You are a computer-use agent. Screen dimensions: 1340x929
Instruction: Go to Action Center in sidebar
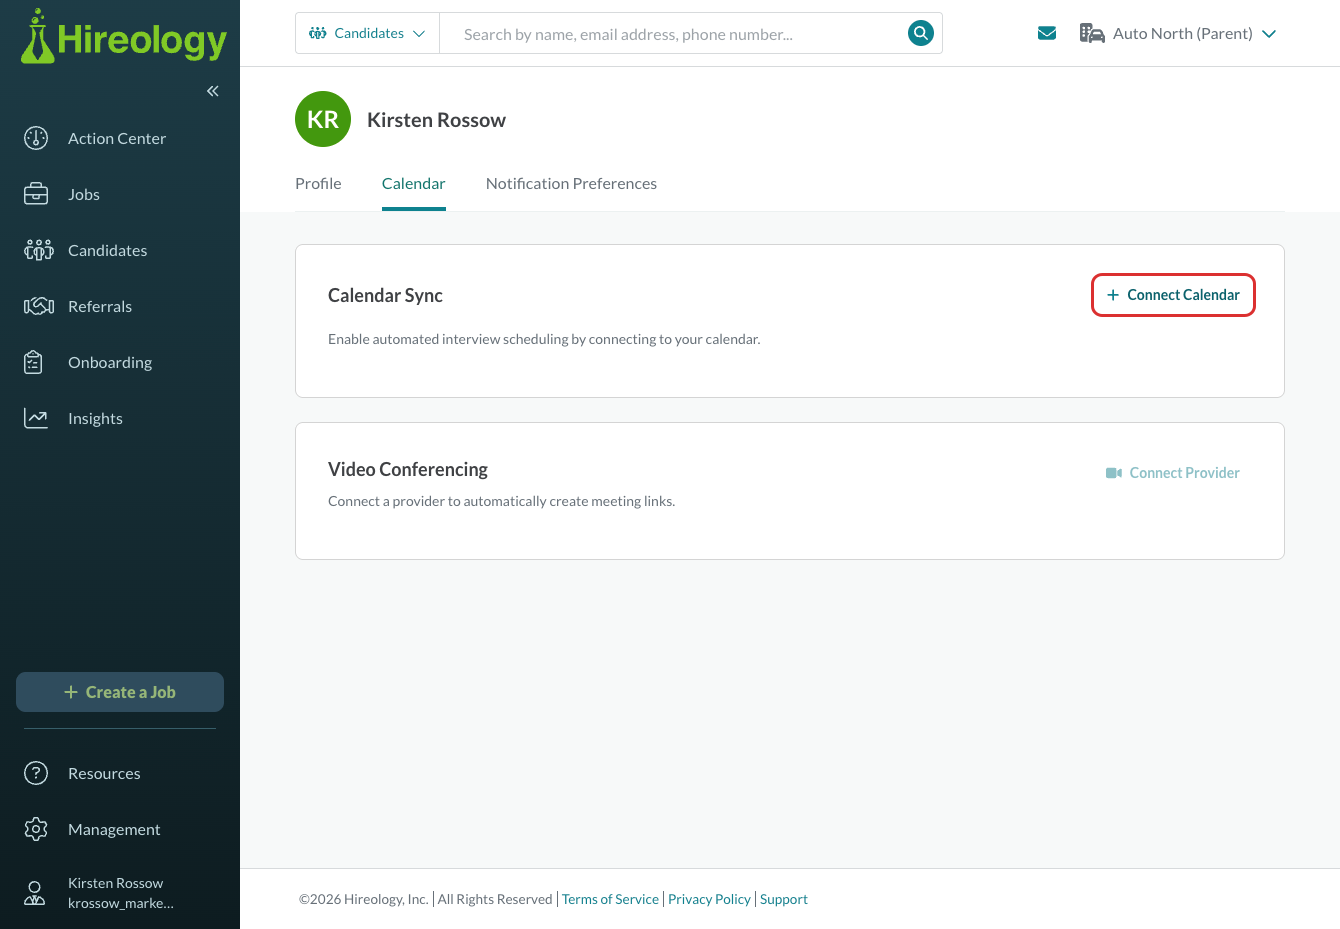pos(117,138)
